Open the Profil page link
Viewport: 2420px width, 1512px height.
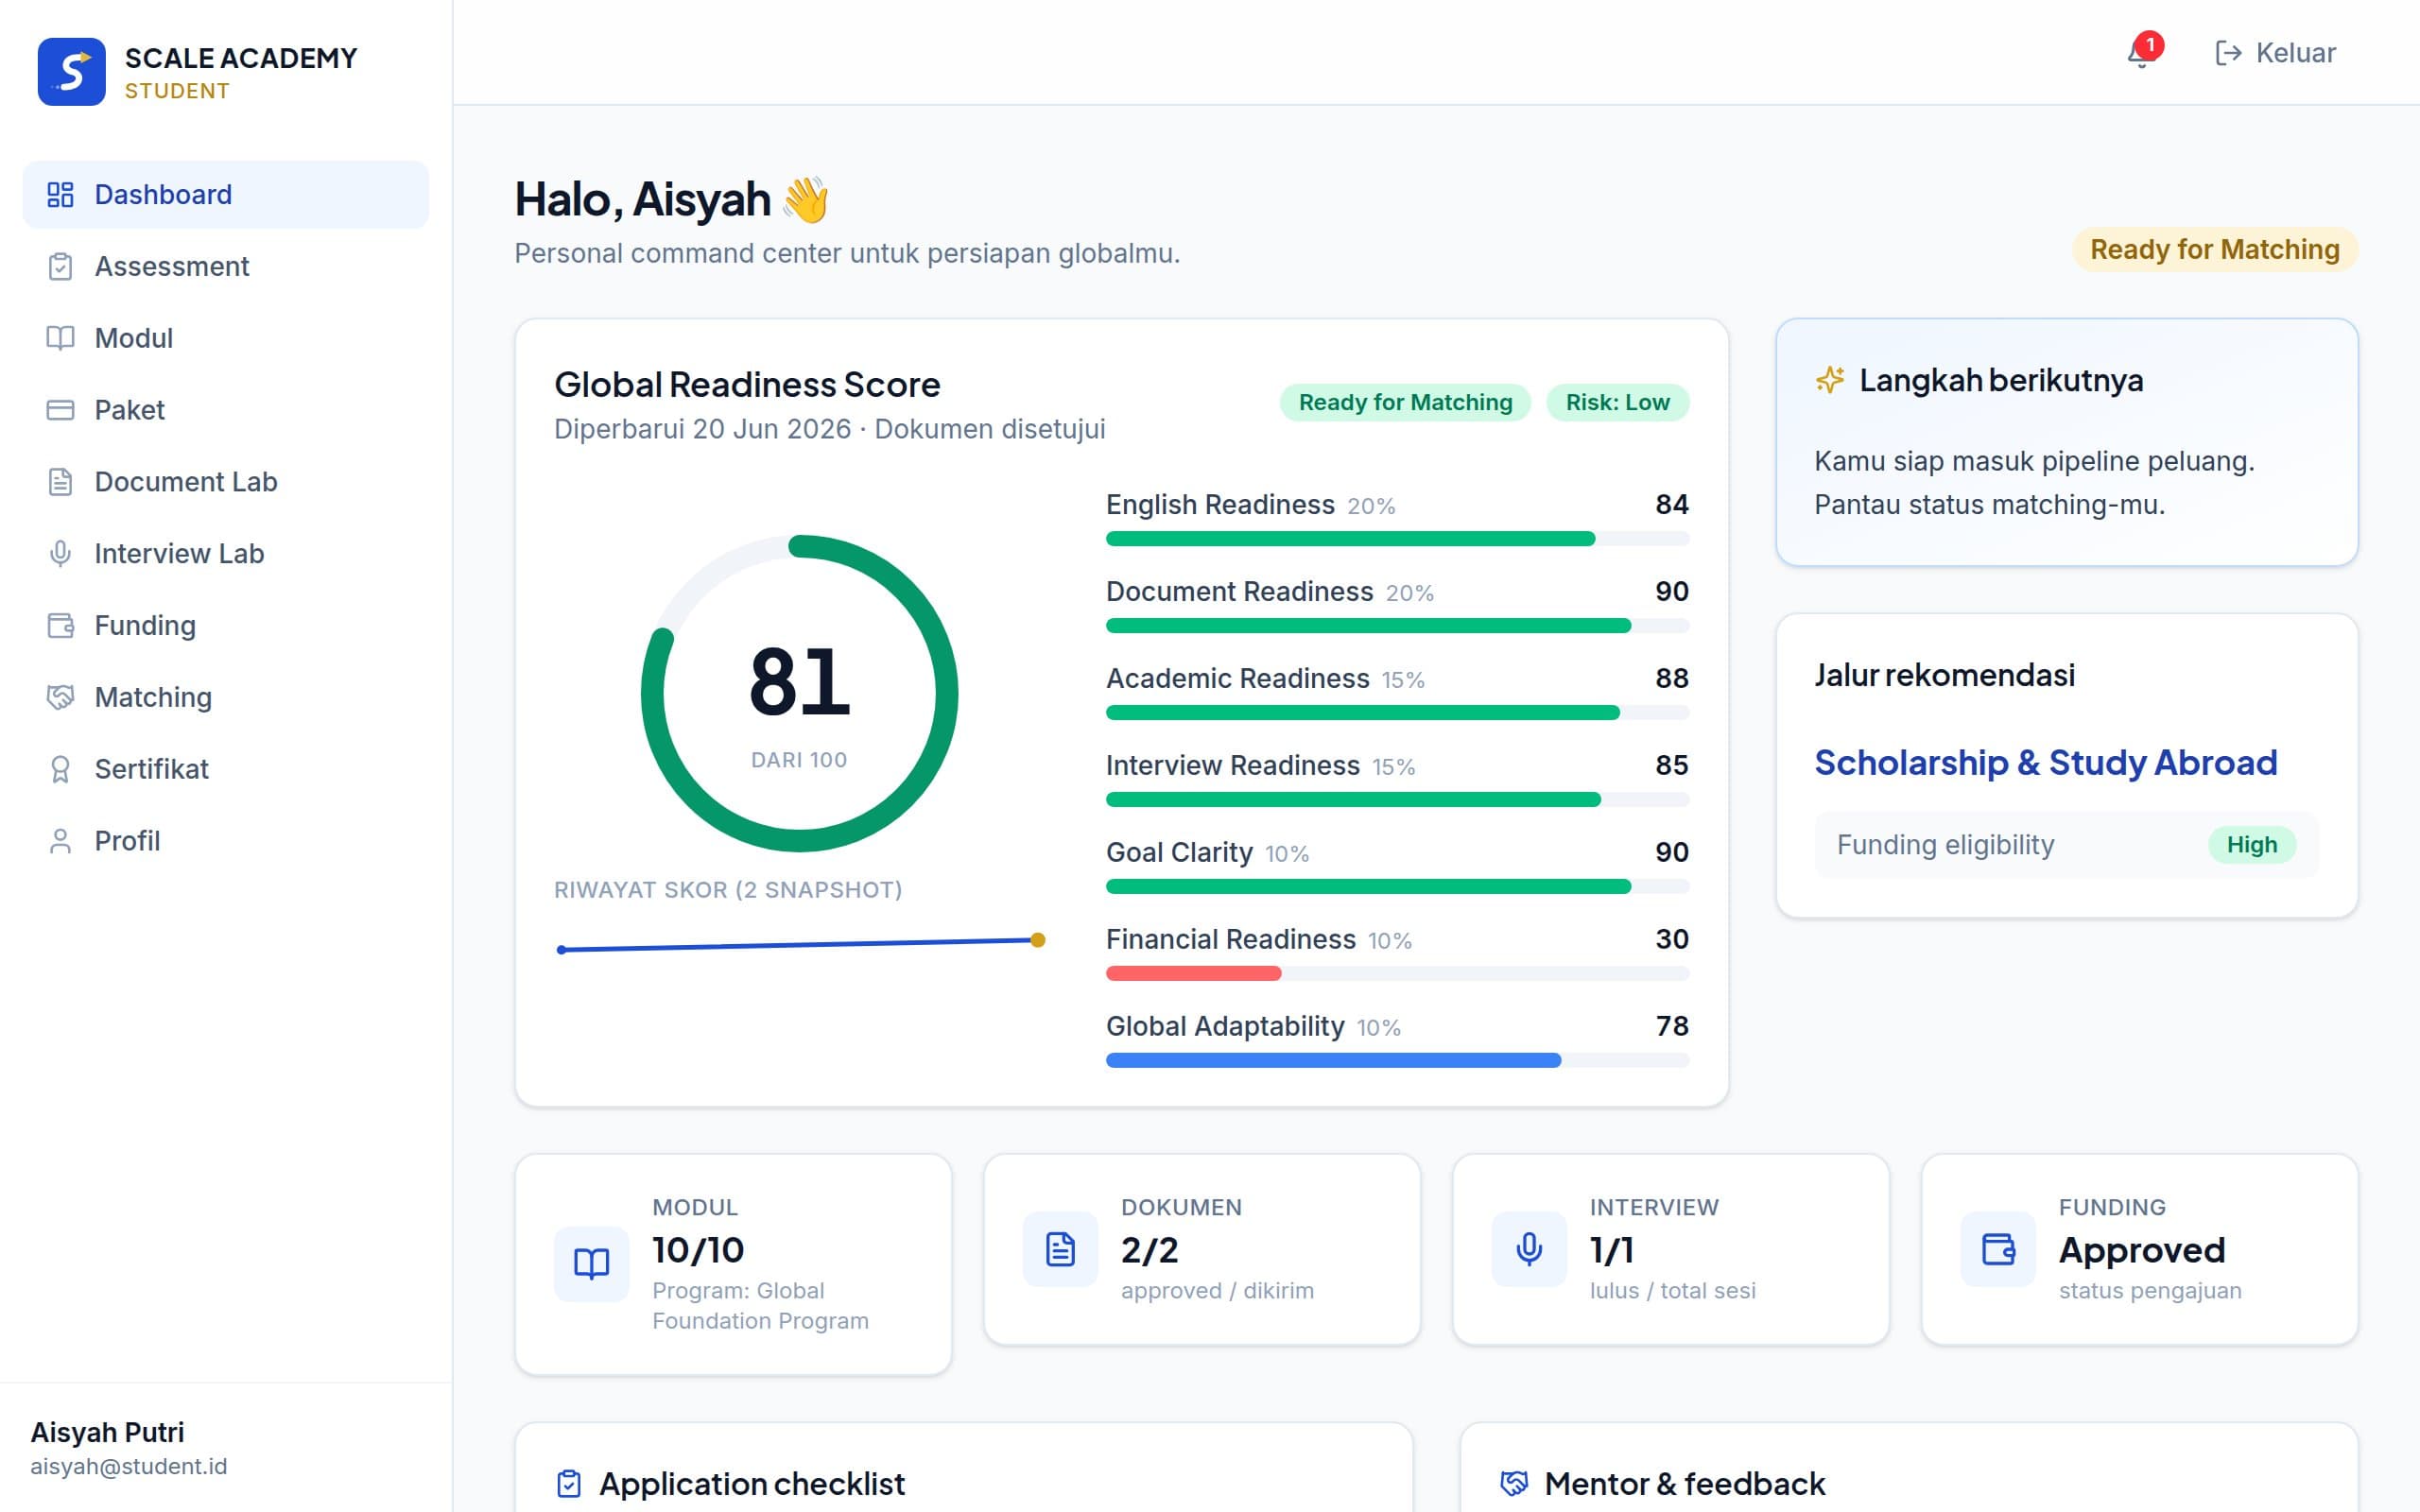[226, 841]
